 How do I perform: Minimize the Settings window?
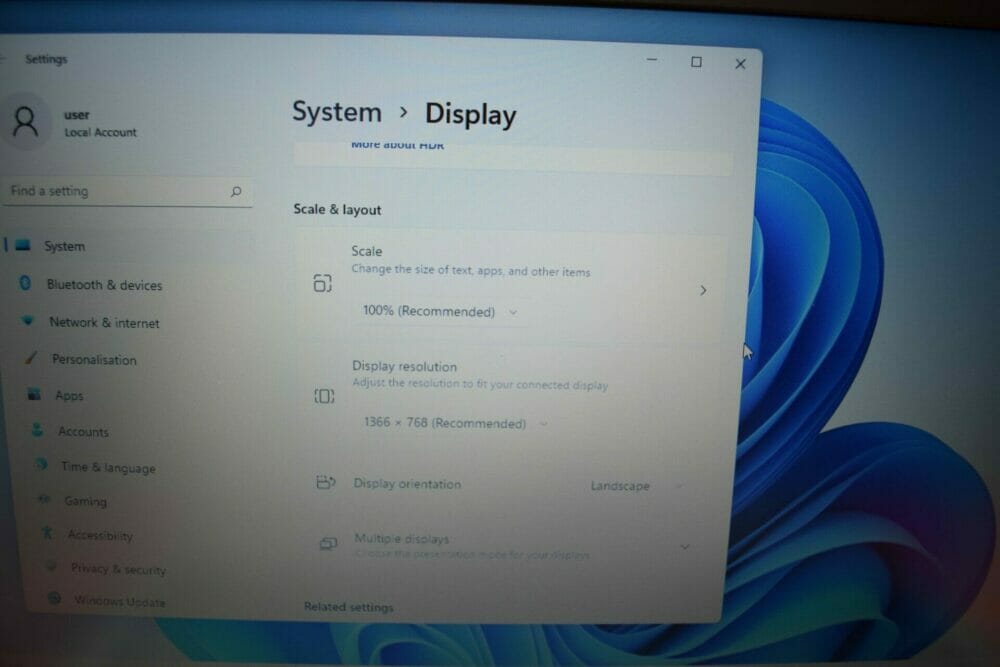pyautogui.click(x=652, y=59)
